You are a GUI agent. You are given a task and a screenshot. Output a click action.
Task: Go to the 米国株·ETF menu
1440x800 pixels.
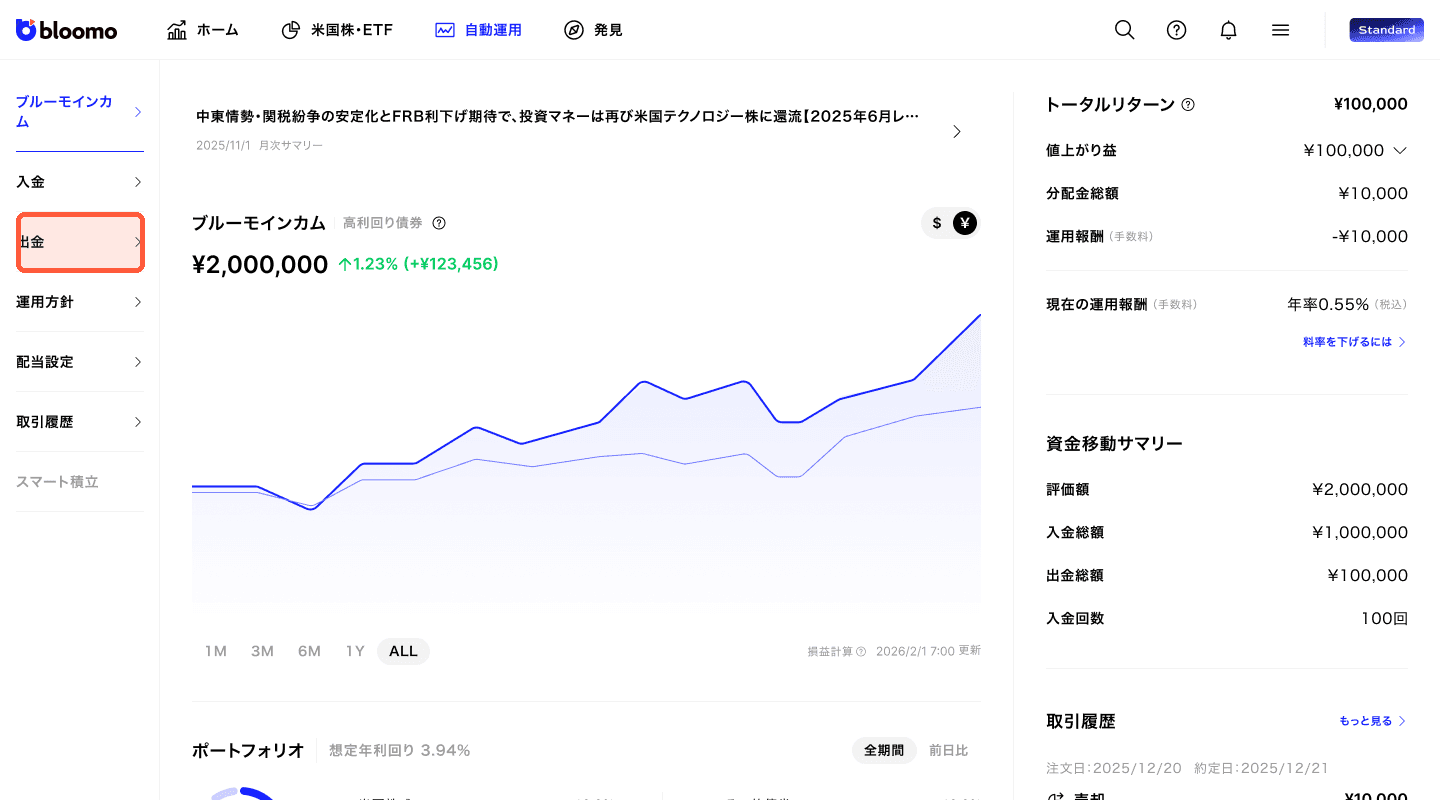coord(337,30)
